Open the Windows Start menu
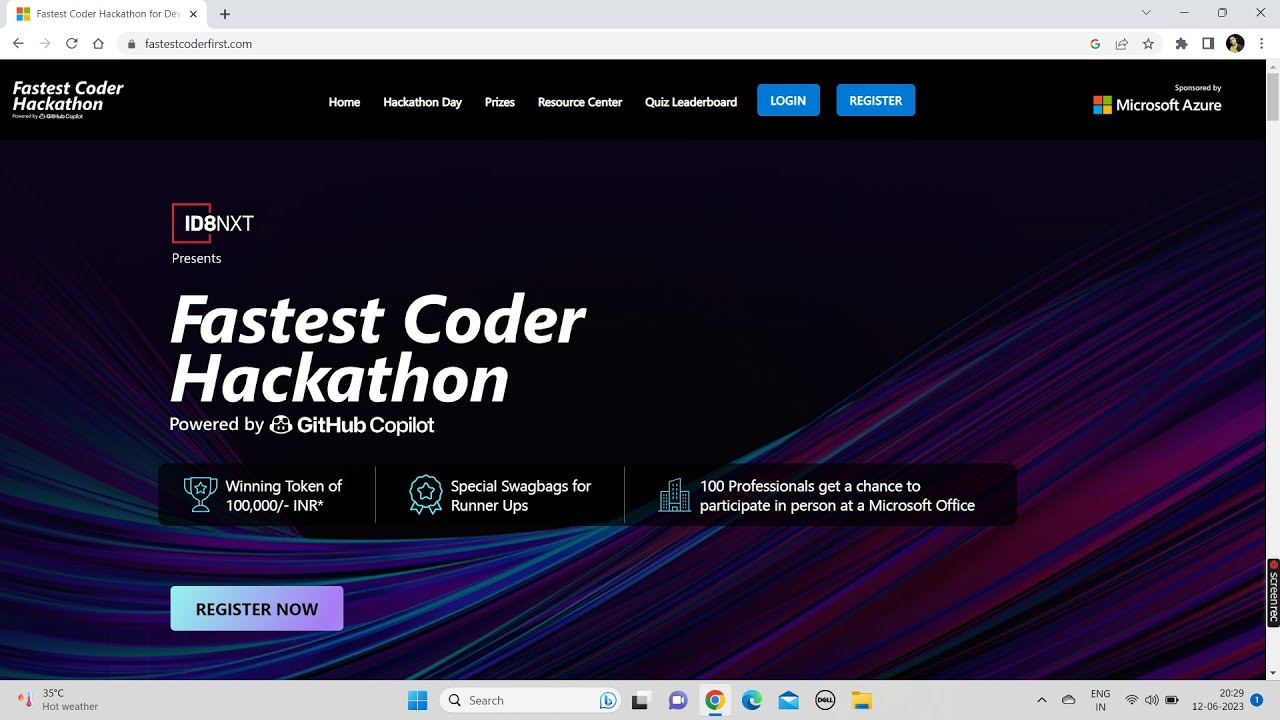 (x=418, y=700)
